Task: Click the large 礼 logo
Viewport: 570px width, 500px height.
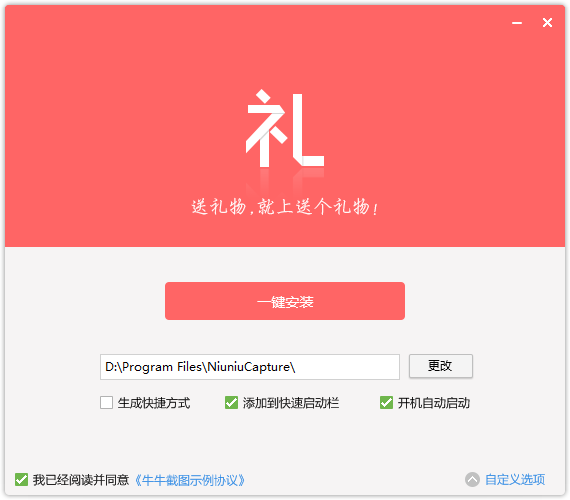Action: coord(285,128)
